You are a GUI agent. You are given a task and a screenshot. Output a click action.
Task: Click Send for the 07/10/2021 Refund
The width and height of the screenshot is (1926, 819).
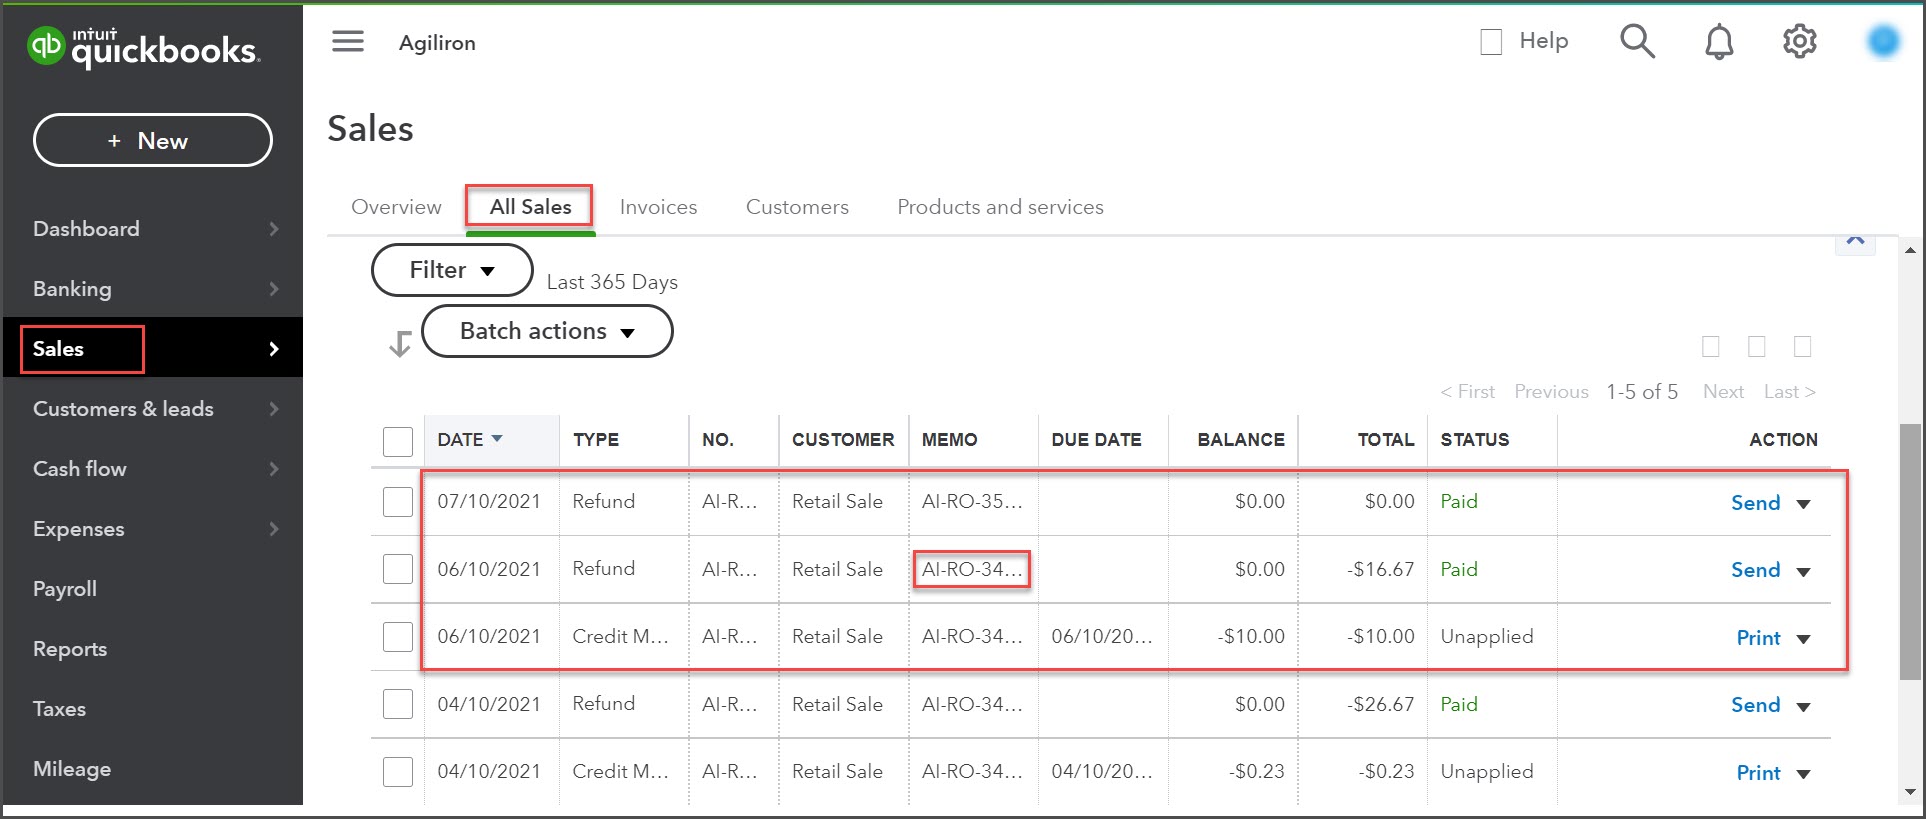point(1755,503)
